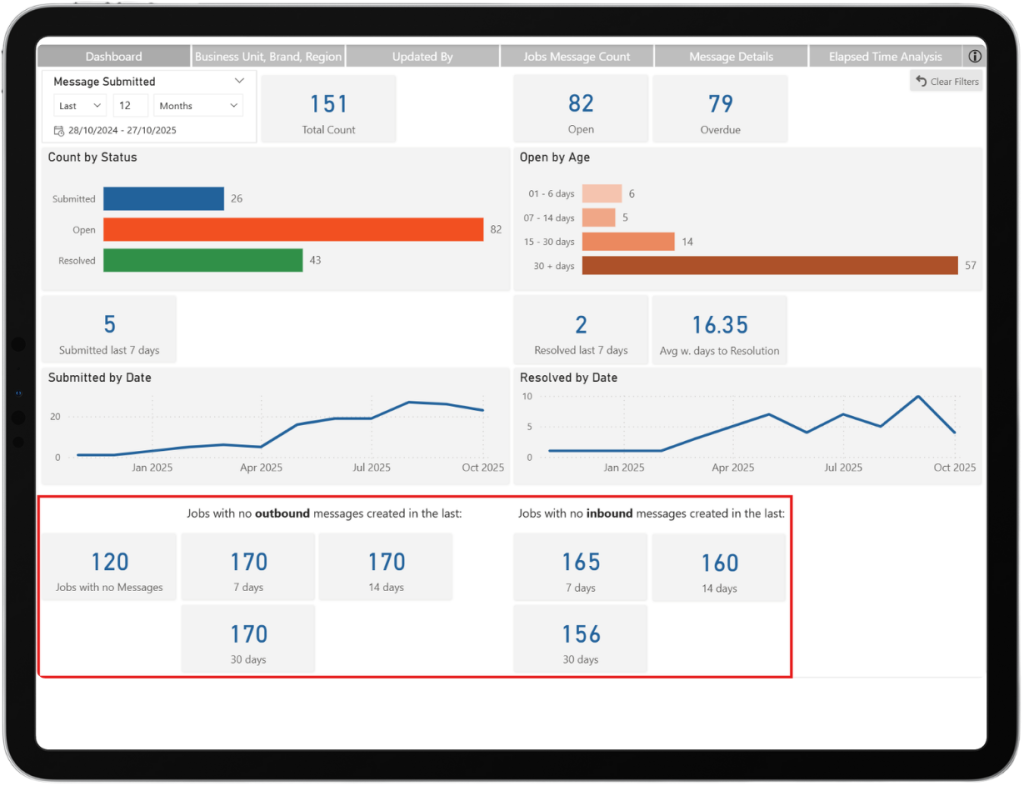Click the Overdue card showing 79
This screenshot has height=786, width=1024.
point(720,109)
